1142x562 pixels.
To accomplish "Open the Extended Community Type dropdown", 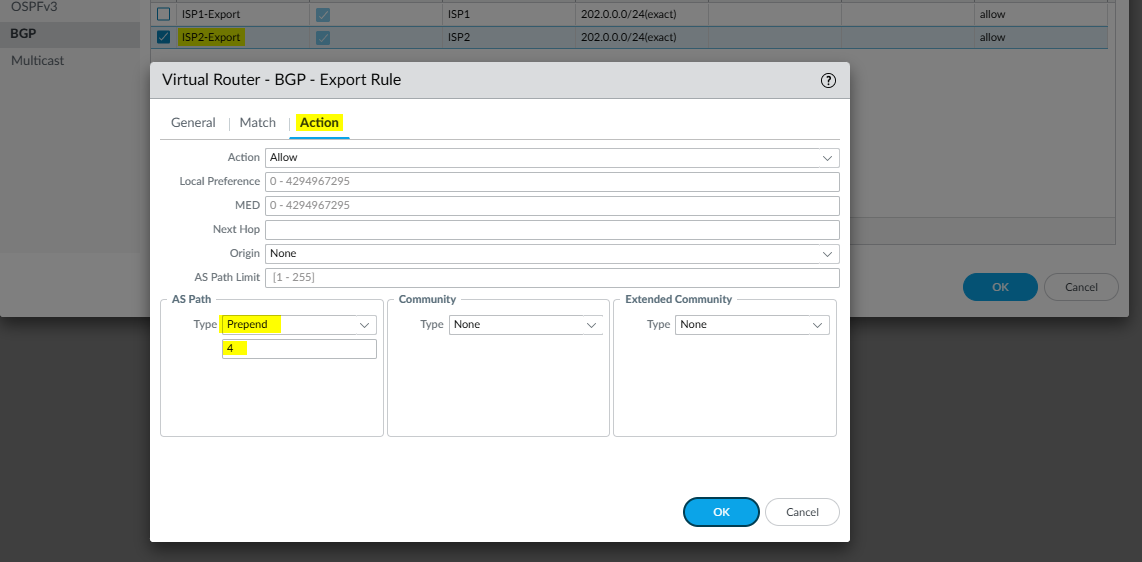I will [752, 325].
